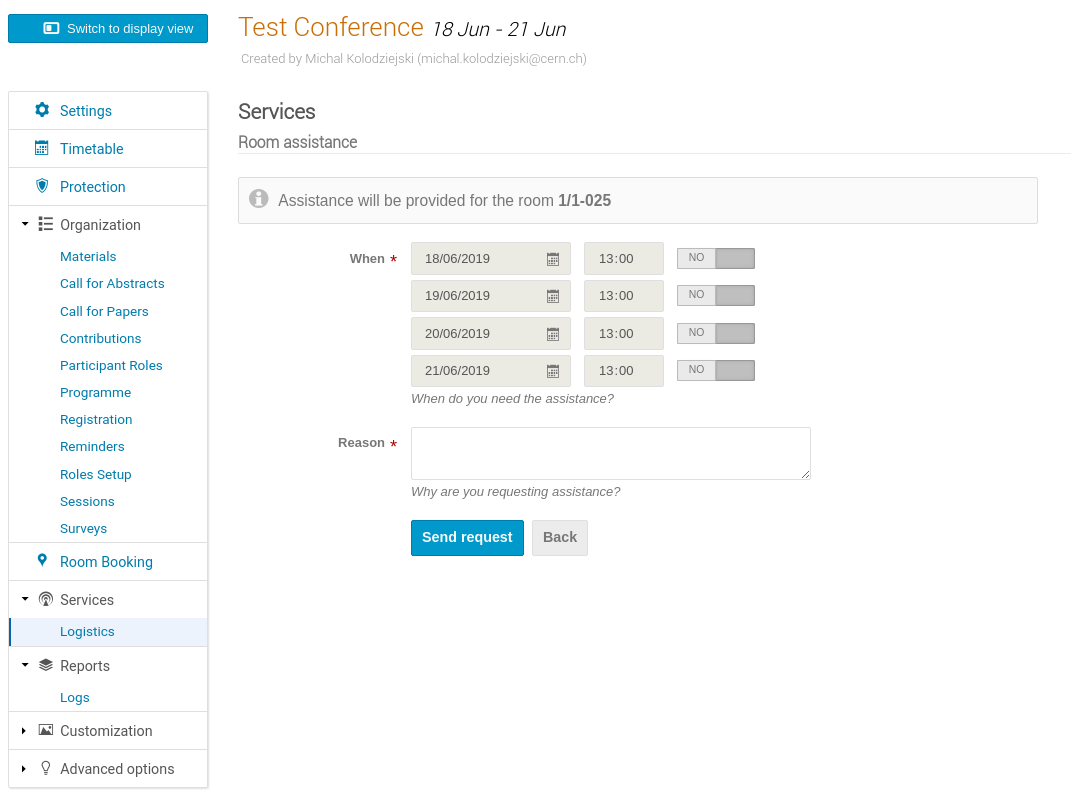Click the Protection shield icon
The width and height of the screenshot is (1071, 799).
[42, 186]
